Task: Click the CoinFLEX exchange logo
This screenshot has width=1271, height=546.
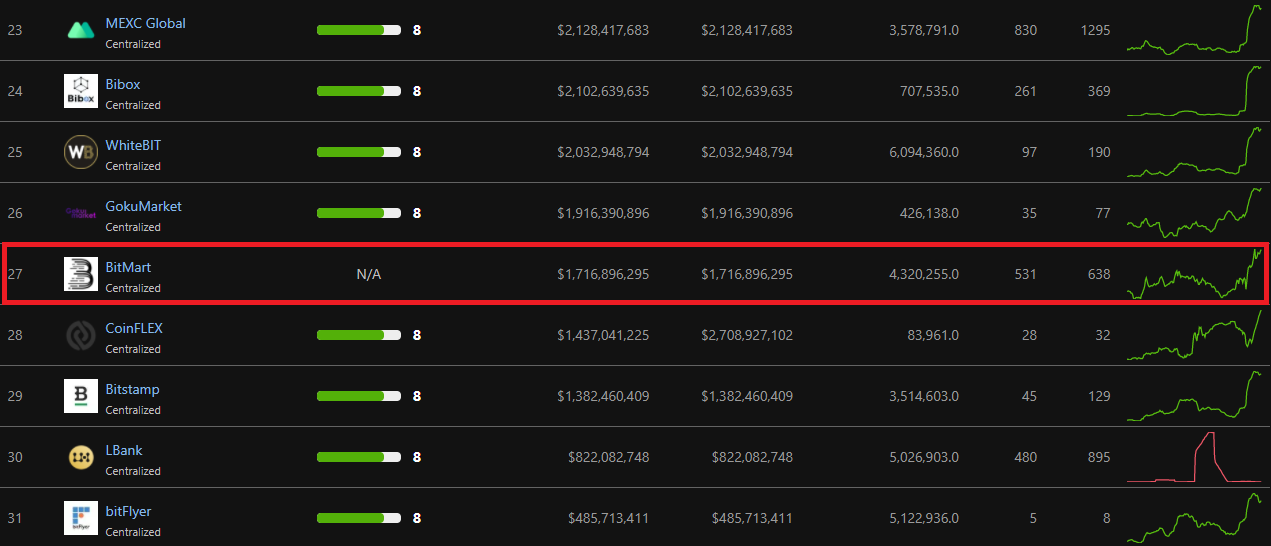Action: click(80, 335)
